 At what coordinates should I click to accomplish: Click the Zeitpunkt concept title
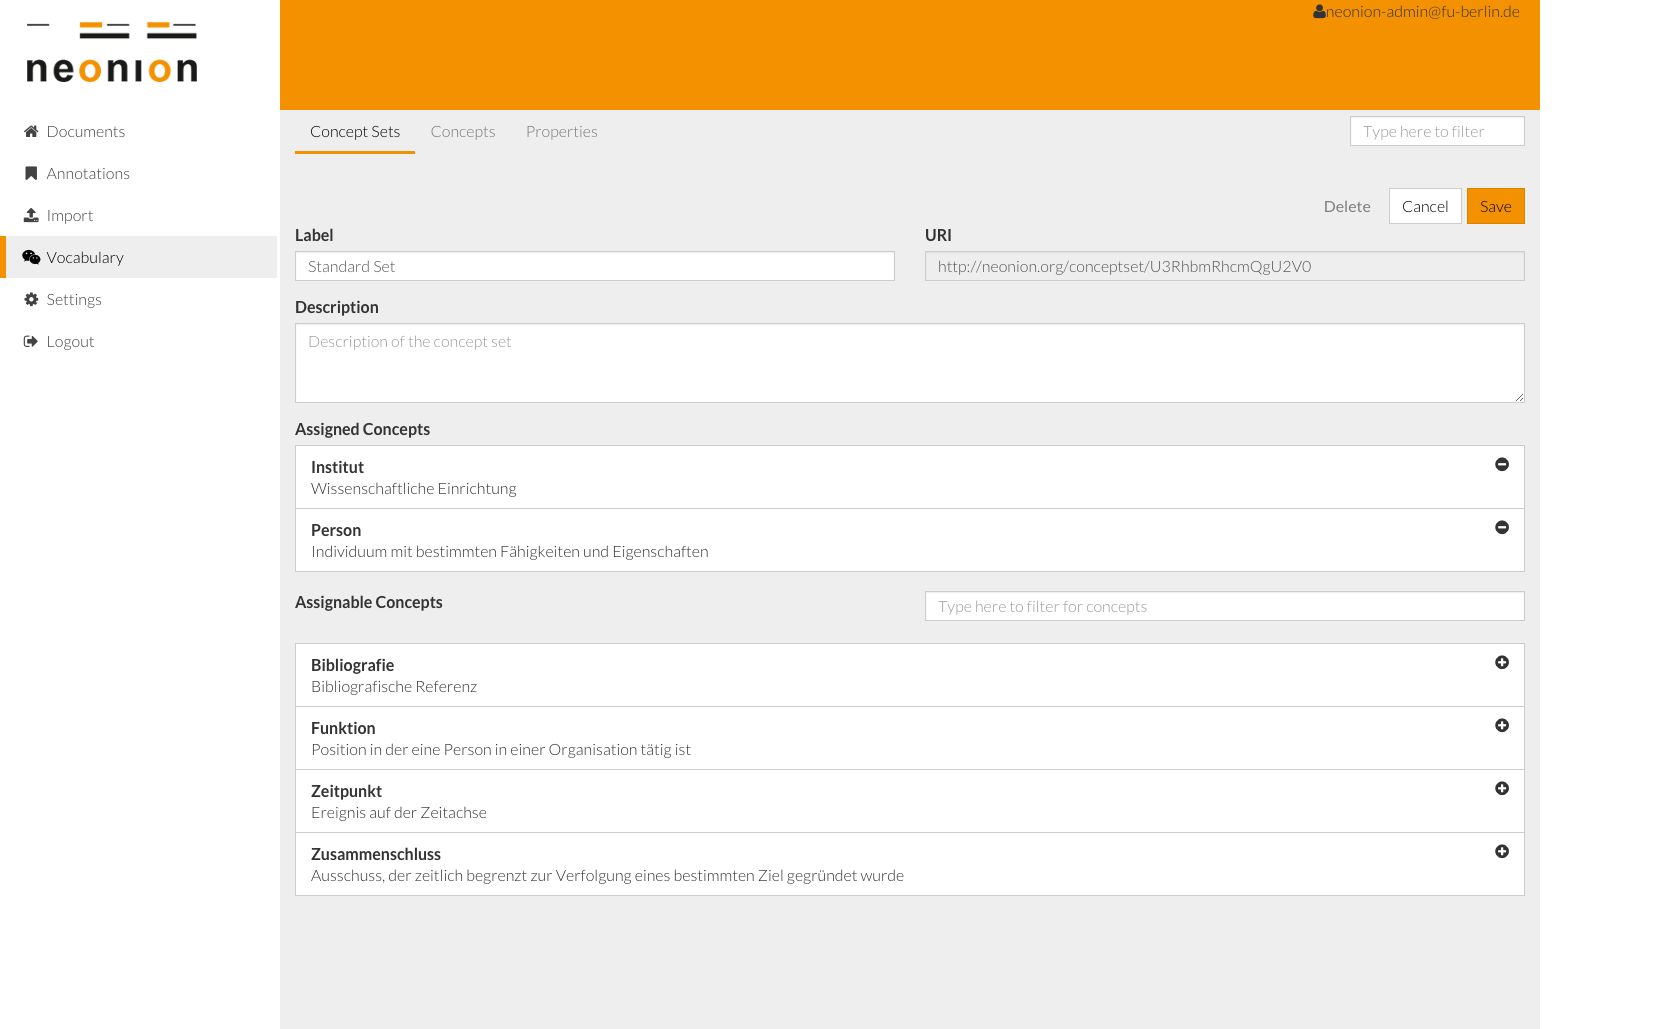346,791
